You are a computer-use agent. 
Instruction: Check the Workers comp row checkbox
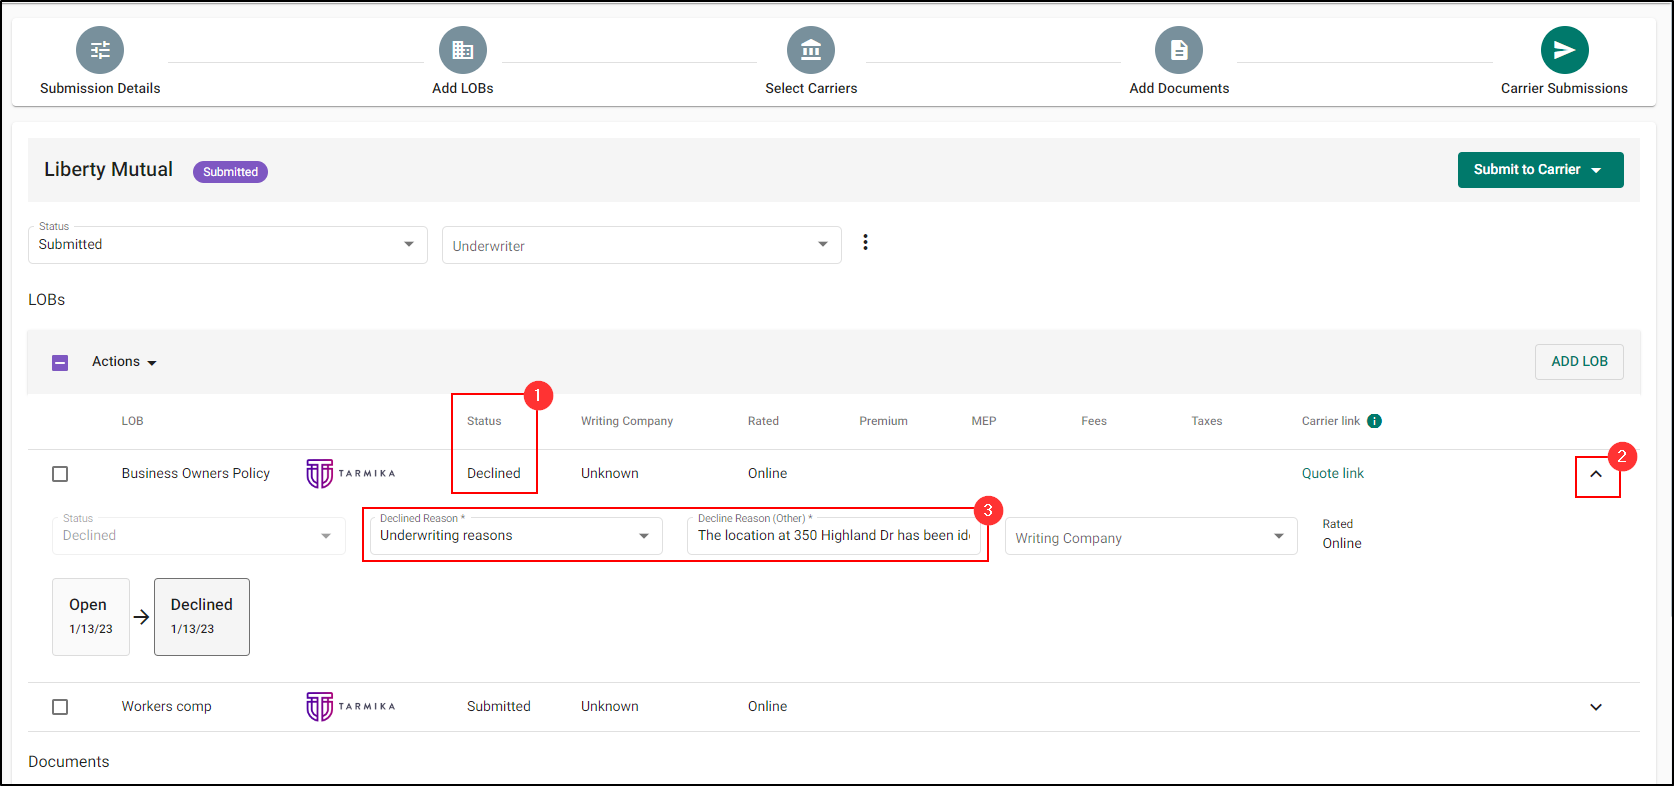[x=60, y=707]
